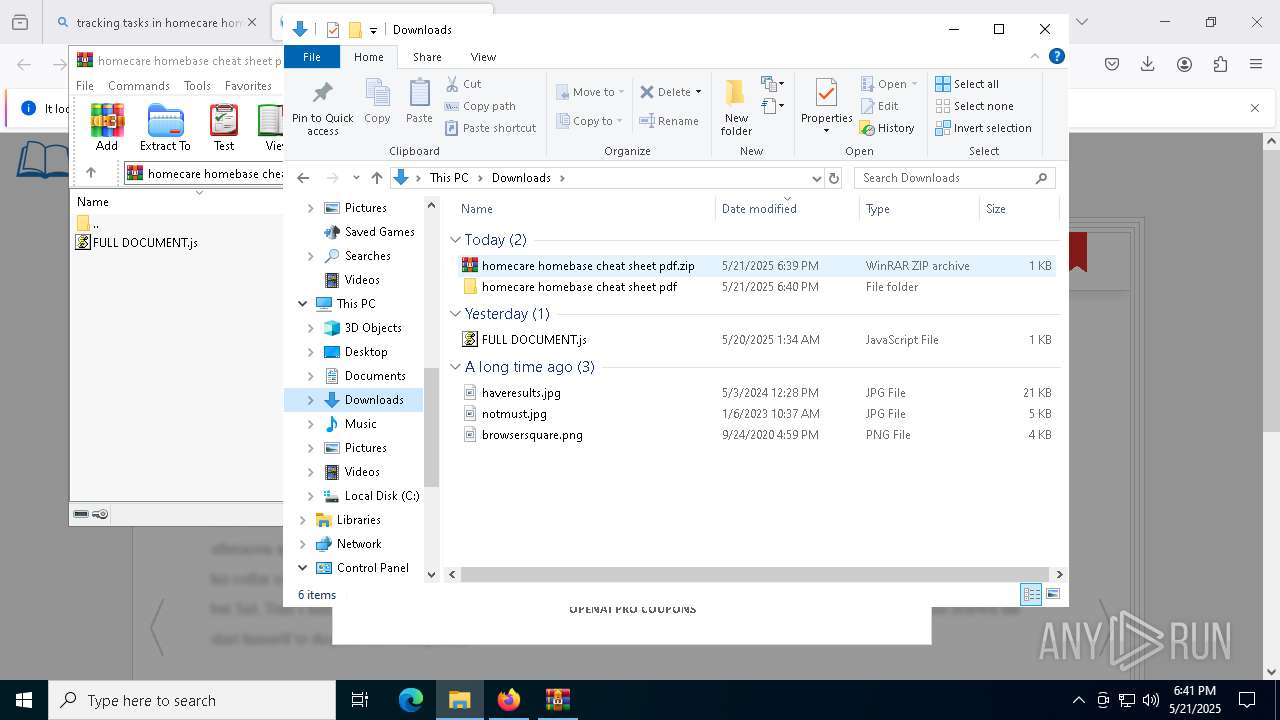Click Up one level arrow in Explorer
Screen dimensions: 1280x720
pyautogui.click(x=376, y=178)
